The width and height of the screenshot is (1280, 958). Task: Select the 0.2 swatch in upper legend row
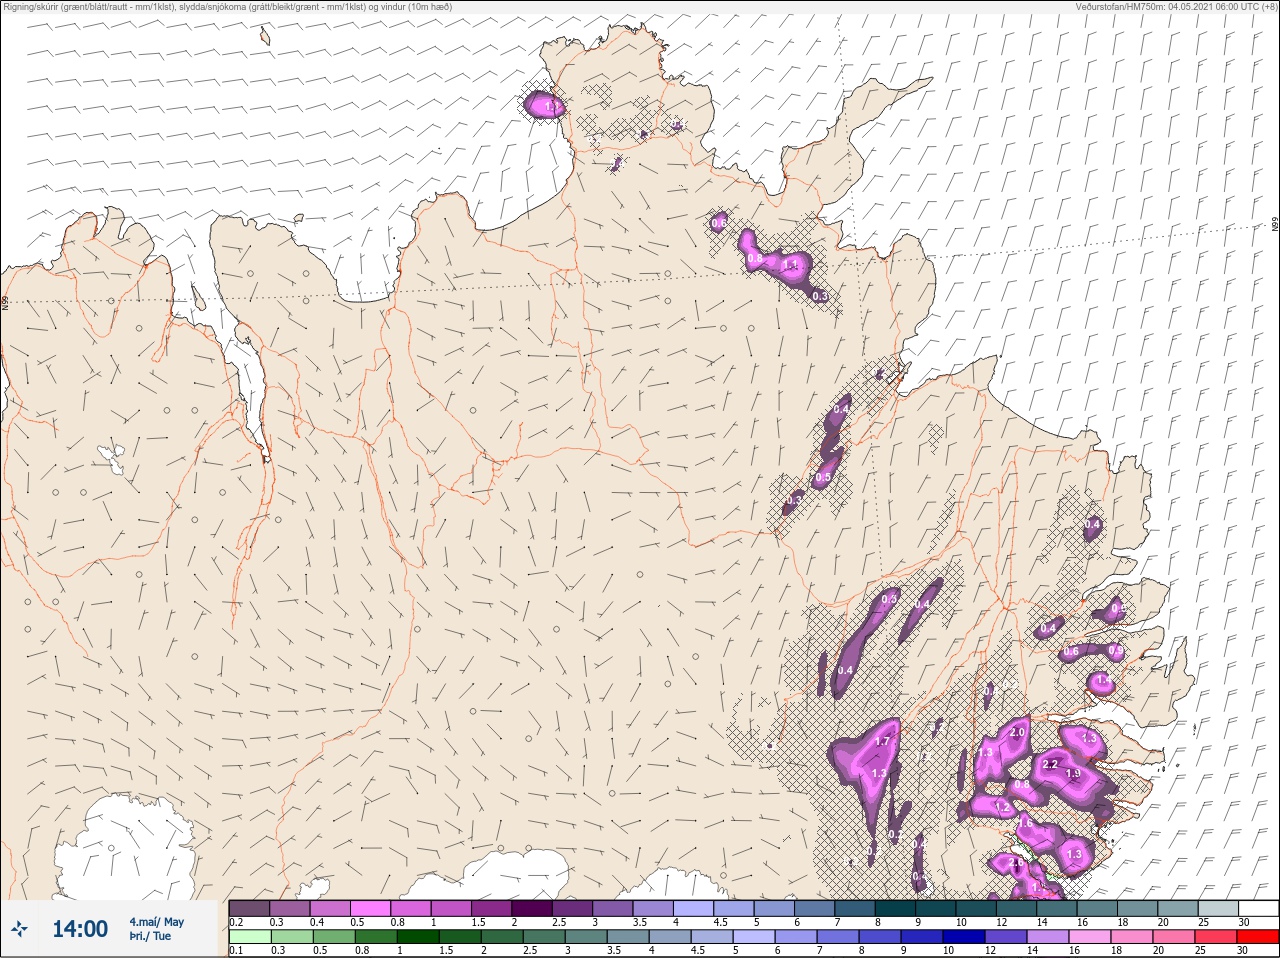tap(249, 908)
